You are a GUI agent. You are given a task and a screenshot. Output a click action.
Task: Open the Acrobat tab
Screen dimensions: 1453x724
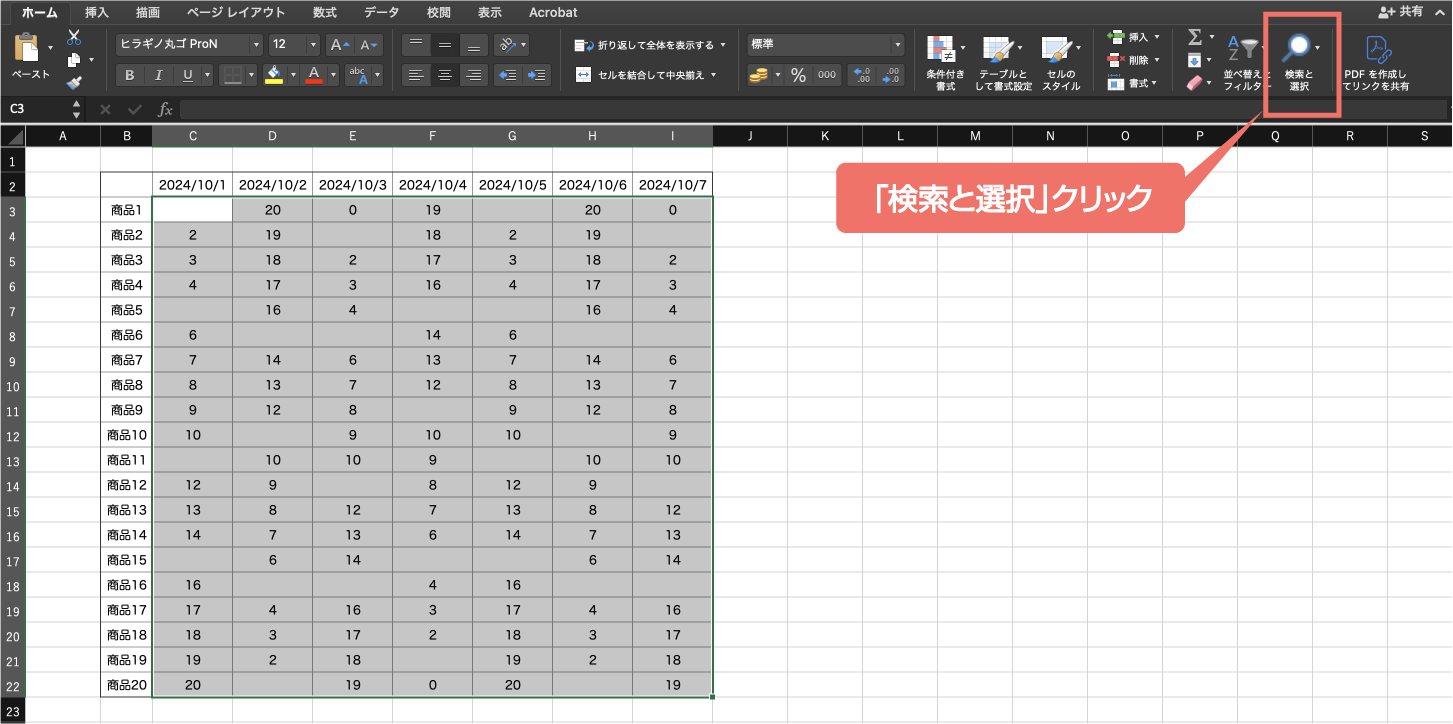553,12
